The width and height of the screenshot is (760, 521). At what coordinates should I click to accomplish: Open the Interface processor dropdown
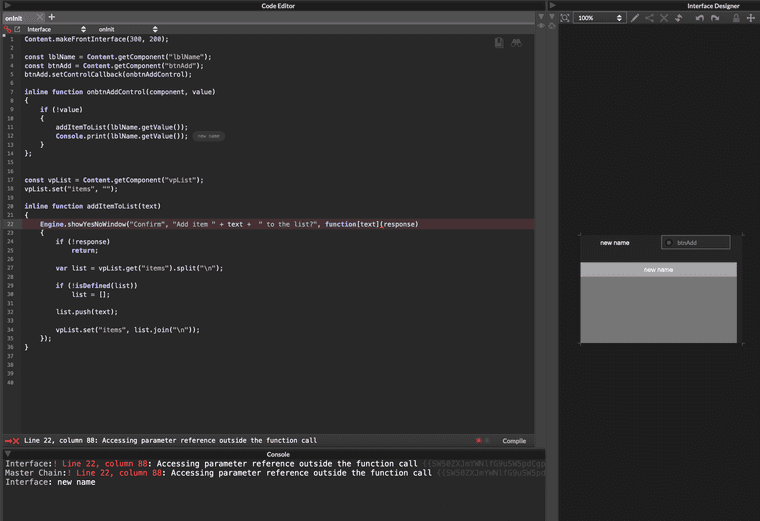point(55,29)
